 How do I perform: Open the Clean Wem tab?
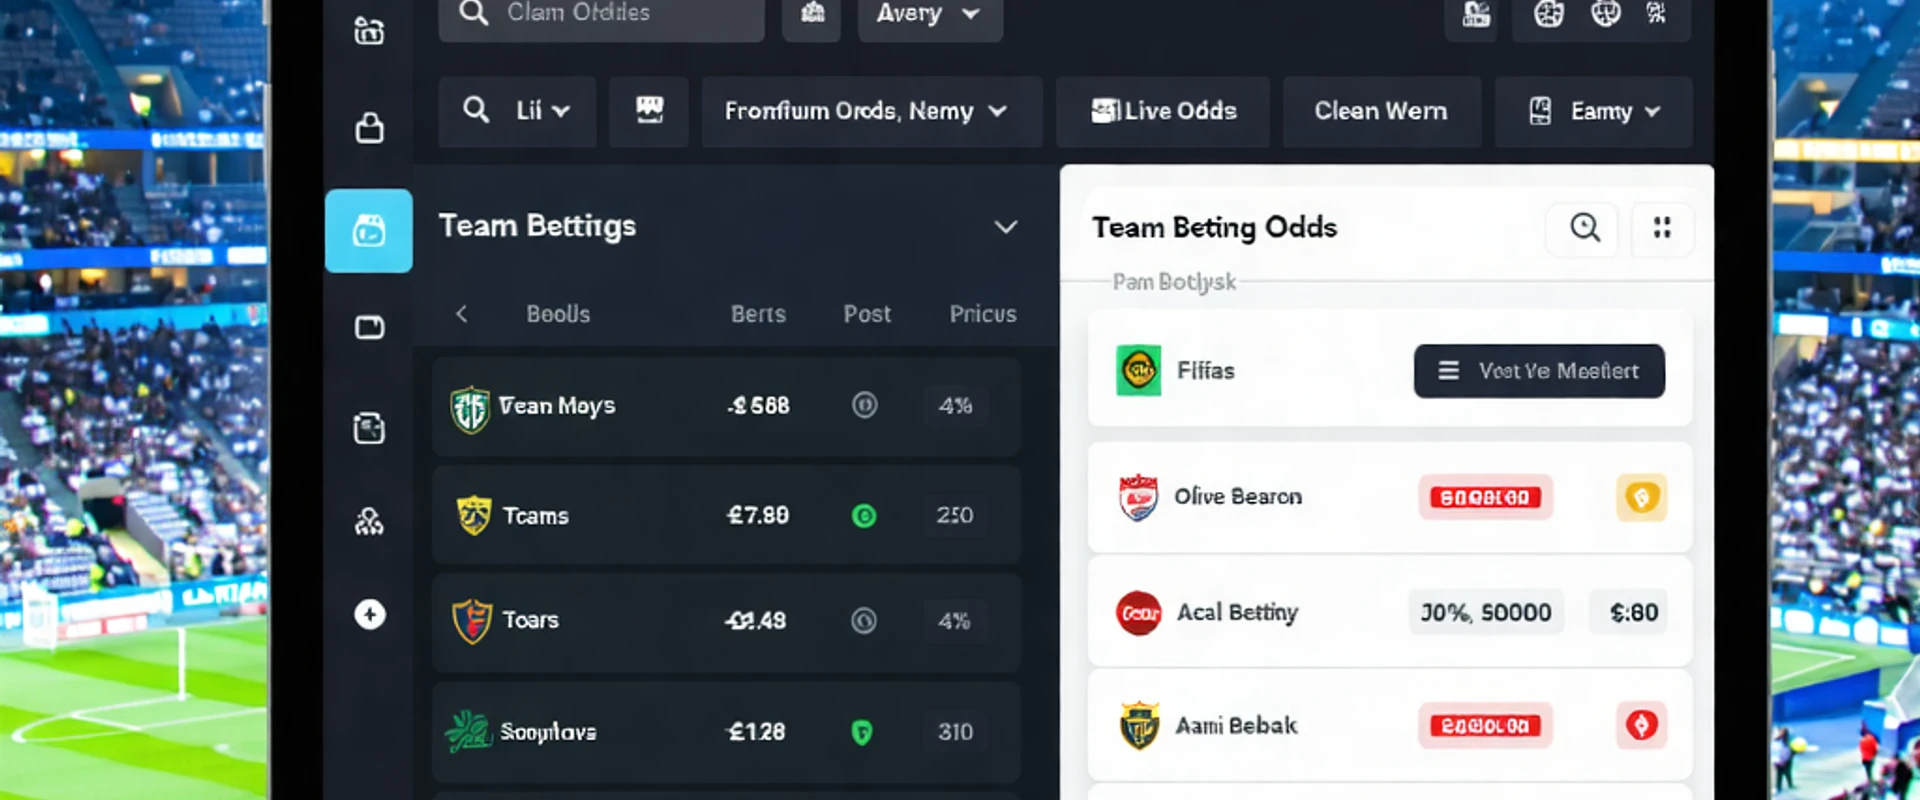(x=1381, y=111)
